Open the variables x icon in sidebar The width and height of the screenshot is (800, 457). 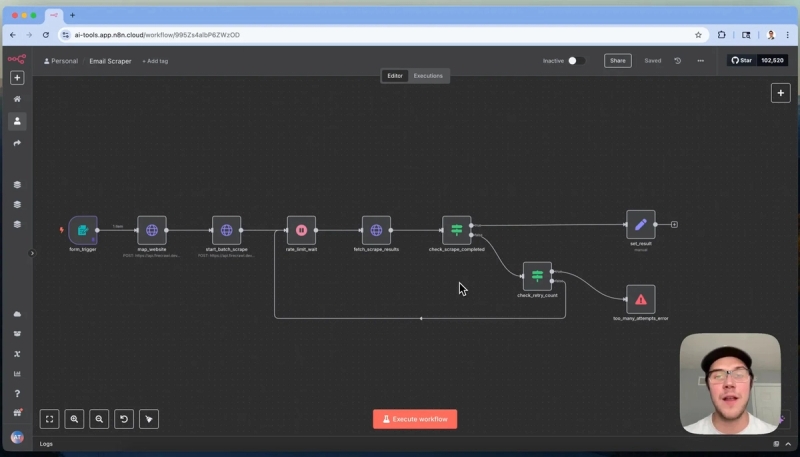17,353
